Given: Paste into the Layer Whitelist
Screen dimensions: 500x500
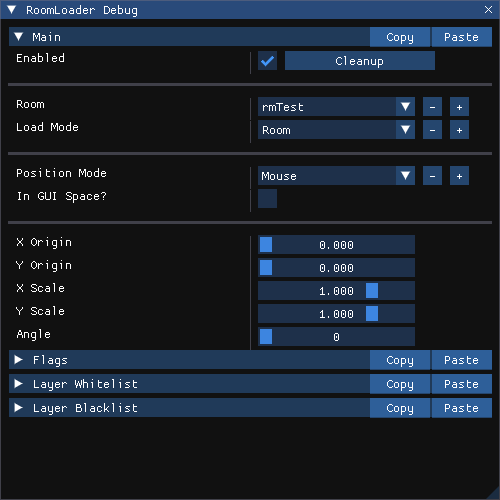Looking at the screenshot, I should point(462,384).
